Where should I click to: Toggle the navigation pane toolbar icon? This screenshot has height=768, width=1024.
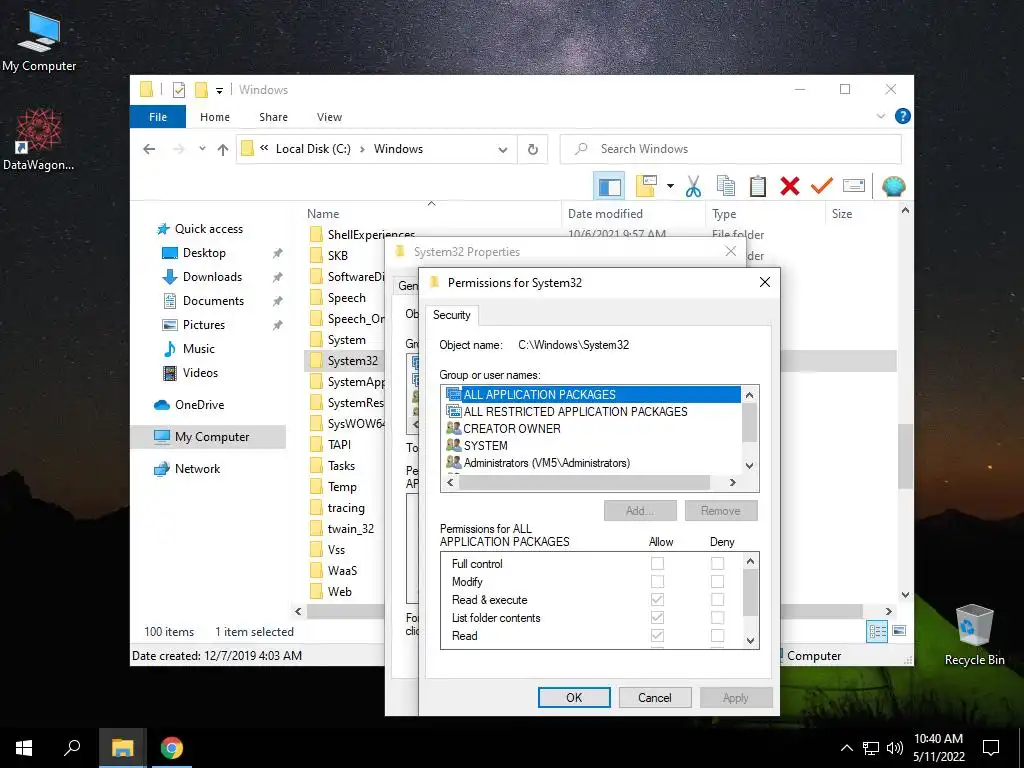coord(609,187)
